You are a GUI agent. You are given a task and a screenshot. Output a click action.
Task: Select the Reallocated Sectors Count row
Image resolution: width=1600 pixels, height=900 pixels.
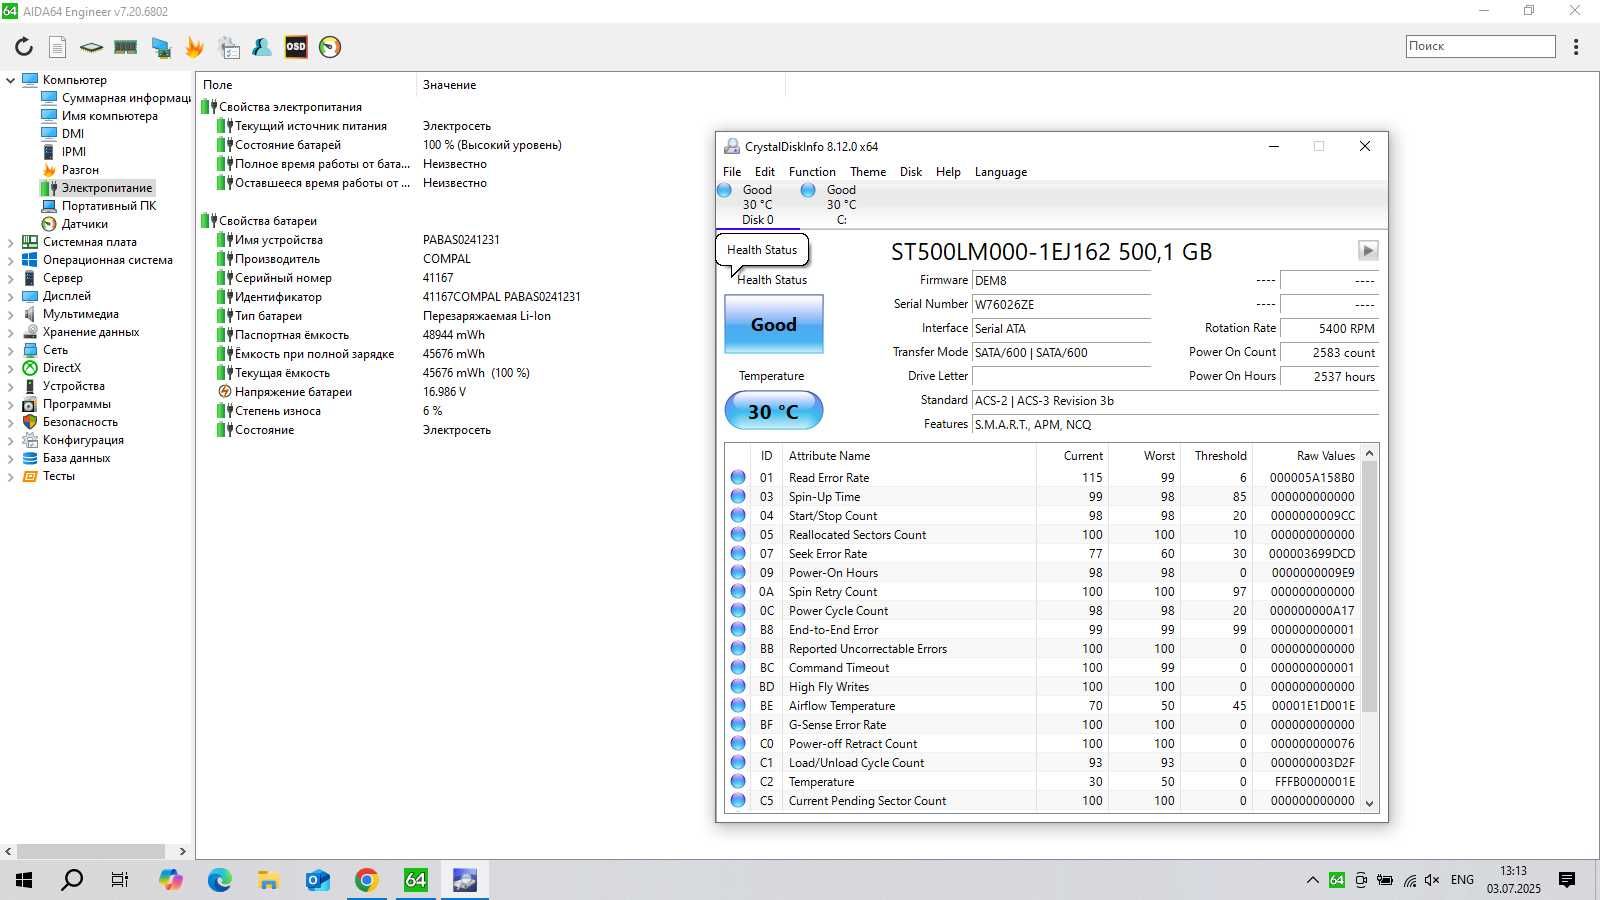(x=1043, y=535)
